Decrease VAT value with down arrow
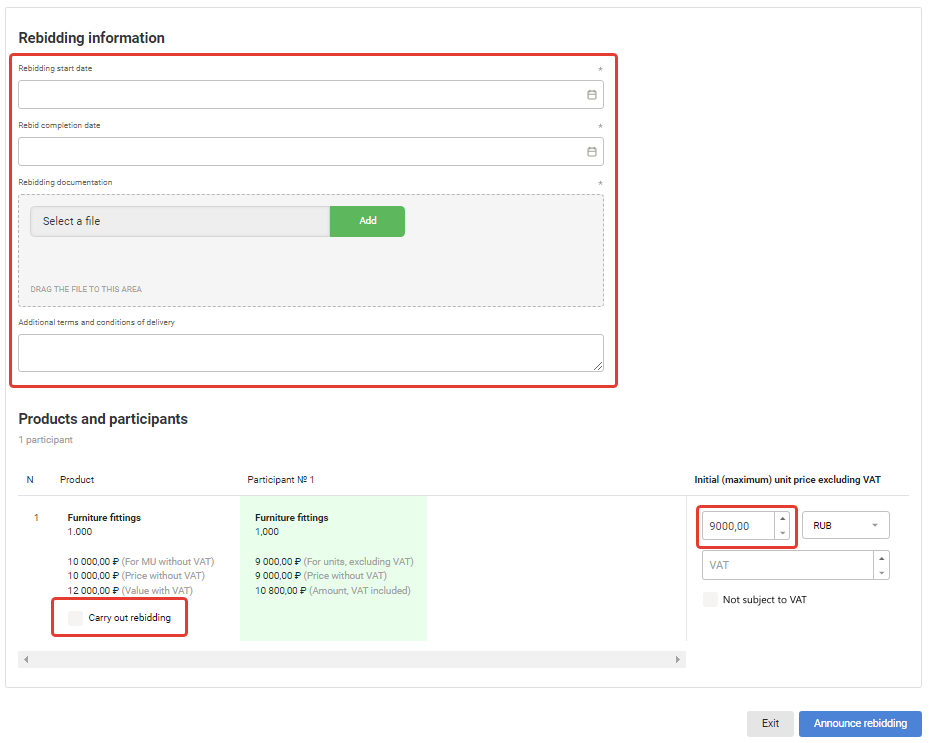This screenshot has height=743, width=929. (882, 572)
